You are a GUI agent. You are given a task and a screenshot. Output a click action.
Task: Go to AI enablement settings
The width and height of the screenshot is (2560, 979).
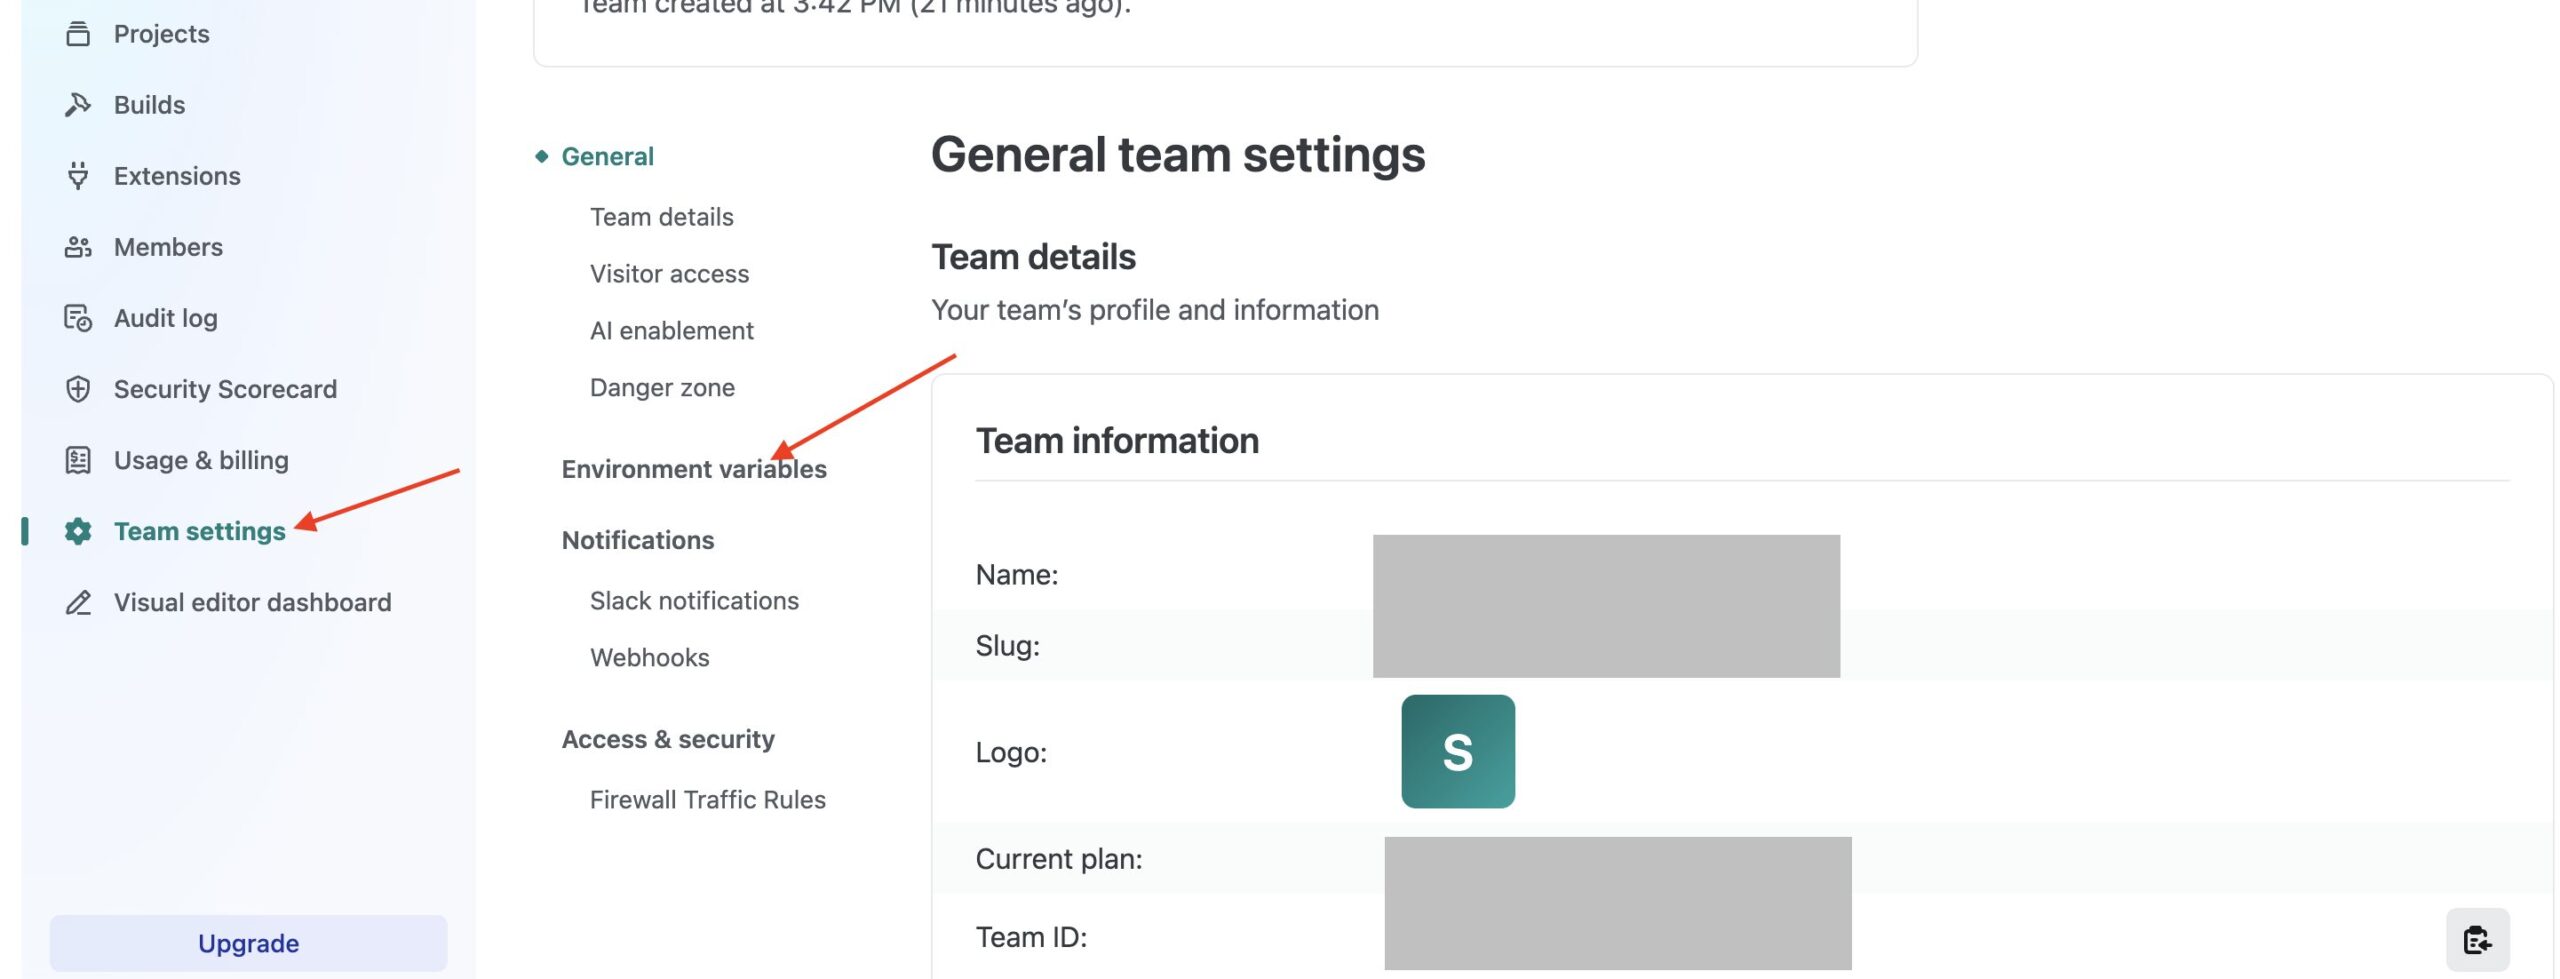click(671, 331)
